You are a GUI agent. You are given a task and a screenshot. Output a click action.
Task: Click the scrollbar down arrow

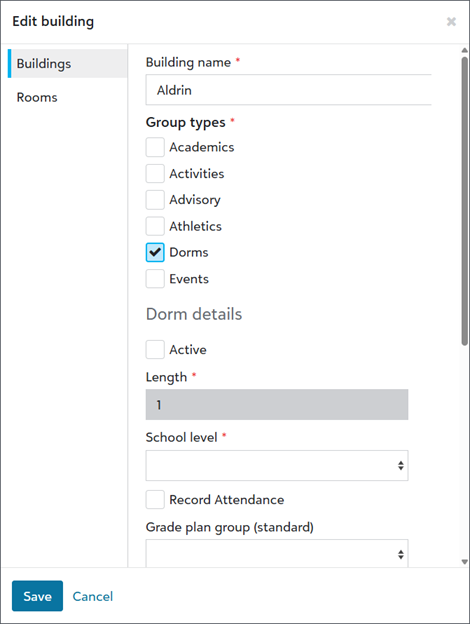[x=464, y=562]
